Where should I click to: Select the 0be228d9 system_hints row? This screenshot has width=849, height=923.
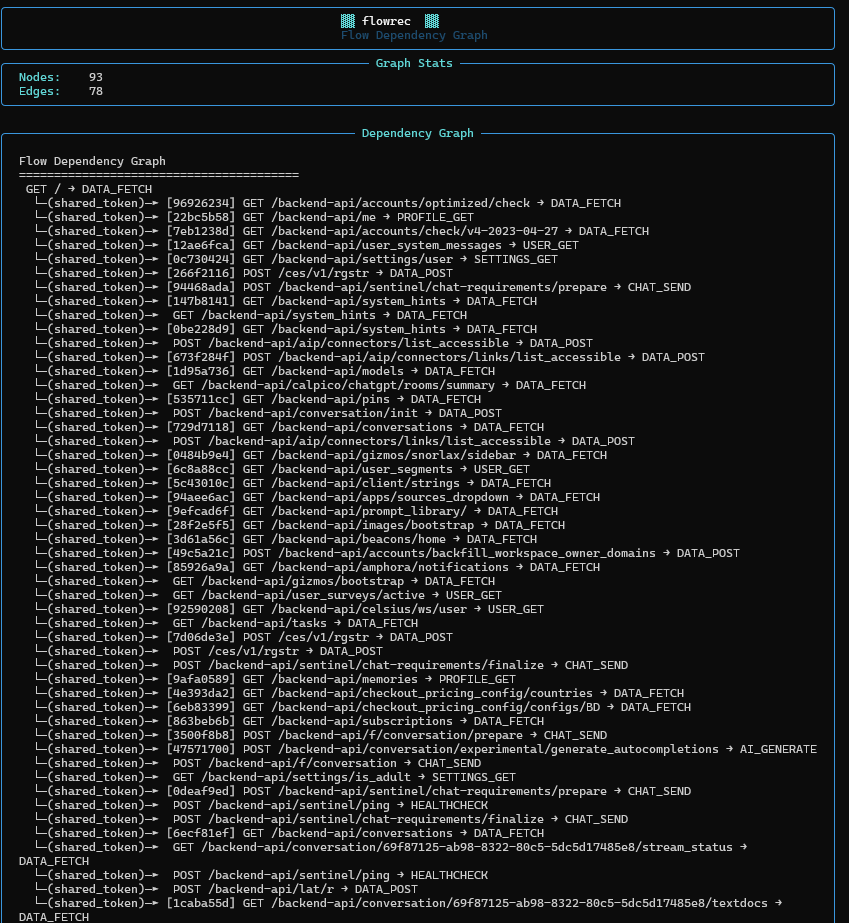pos(286,329)
